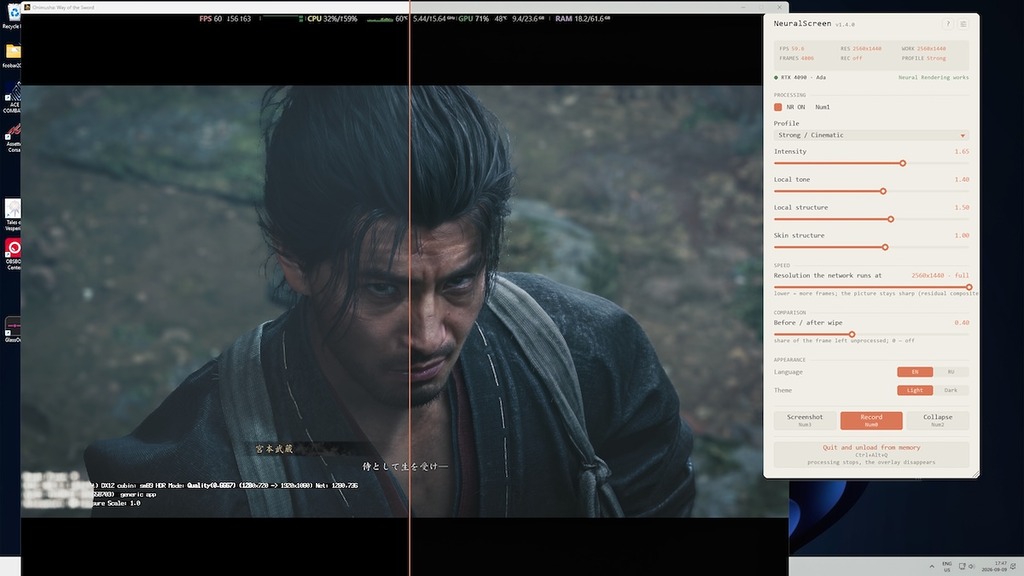
Task: Click the Local structure slider handle
Action: point(891,219)
